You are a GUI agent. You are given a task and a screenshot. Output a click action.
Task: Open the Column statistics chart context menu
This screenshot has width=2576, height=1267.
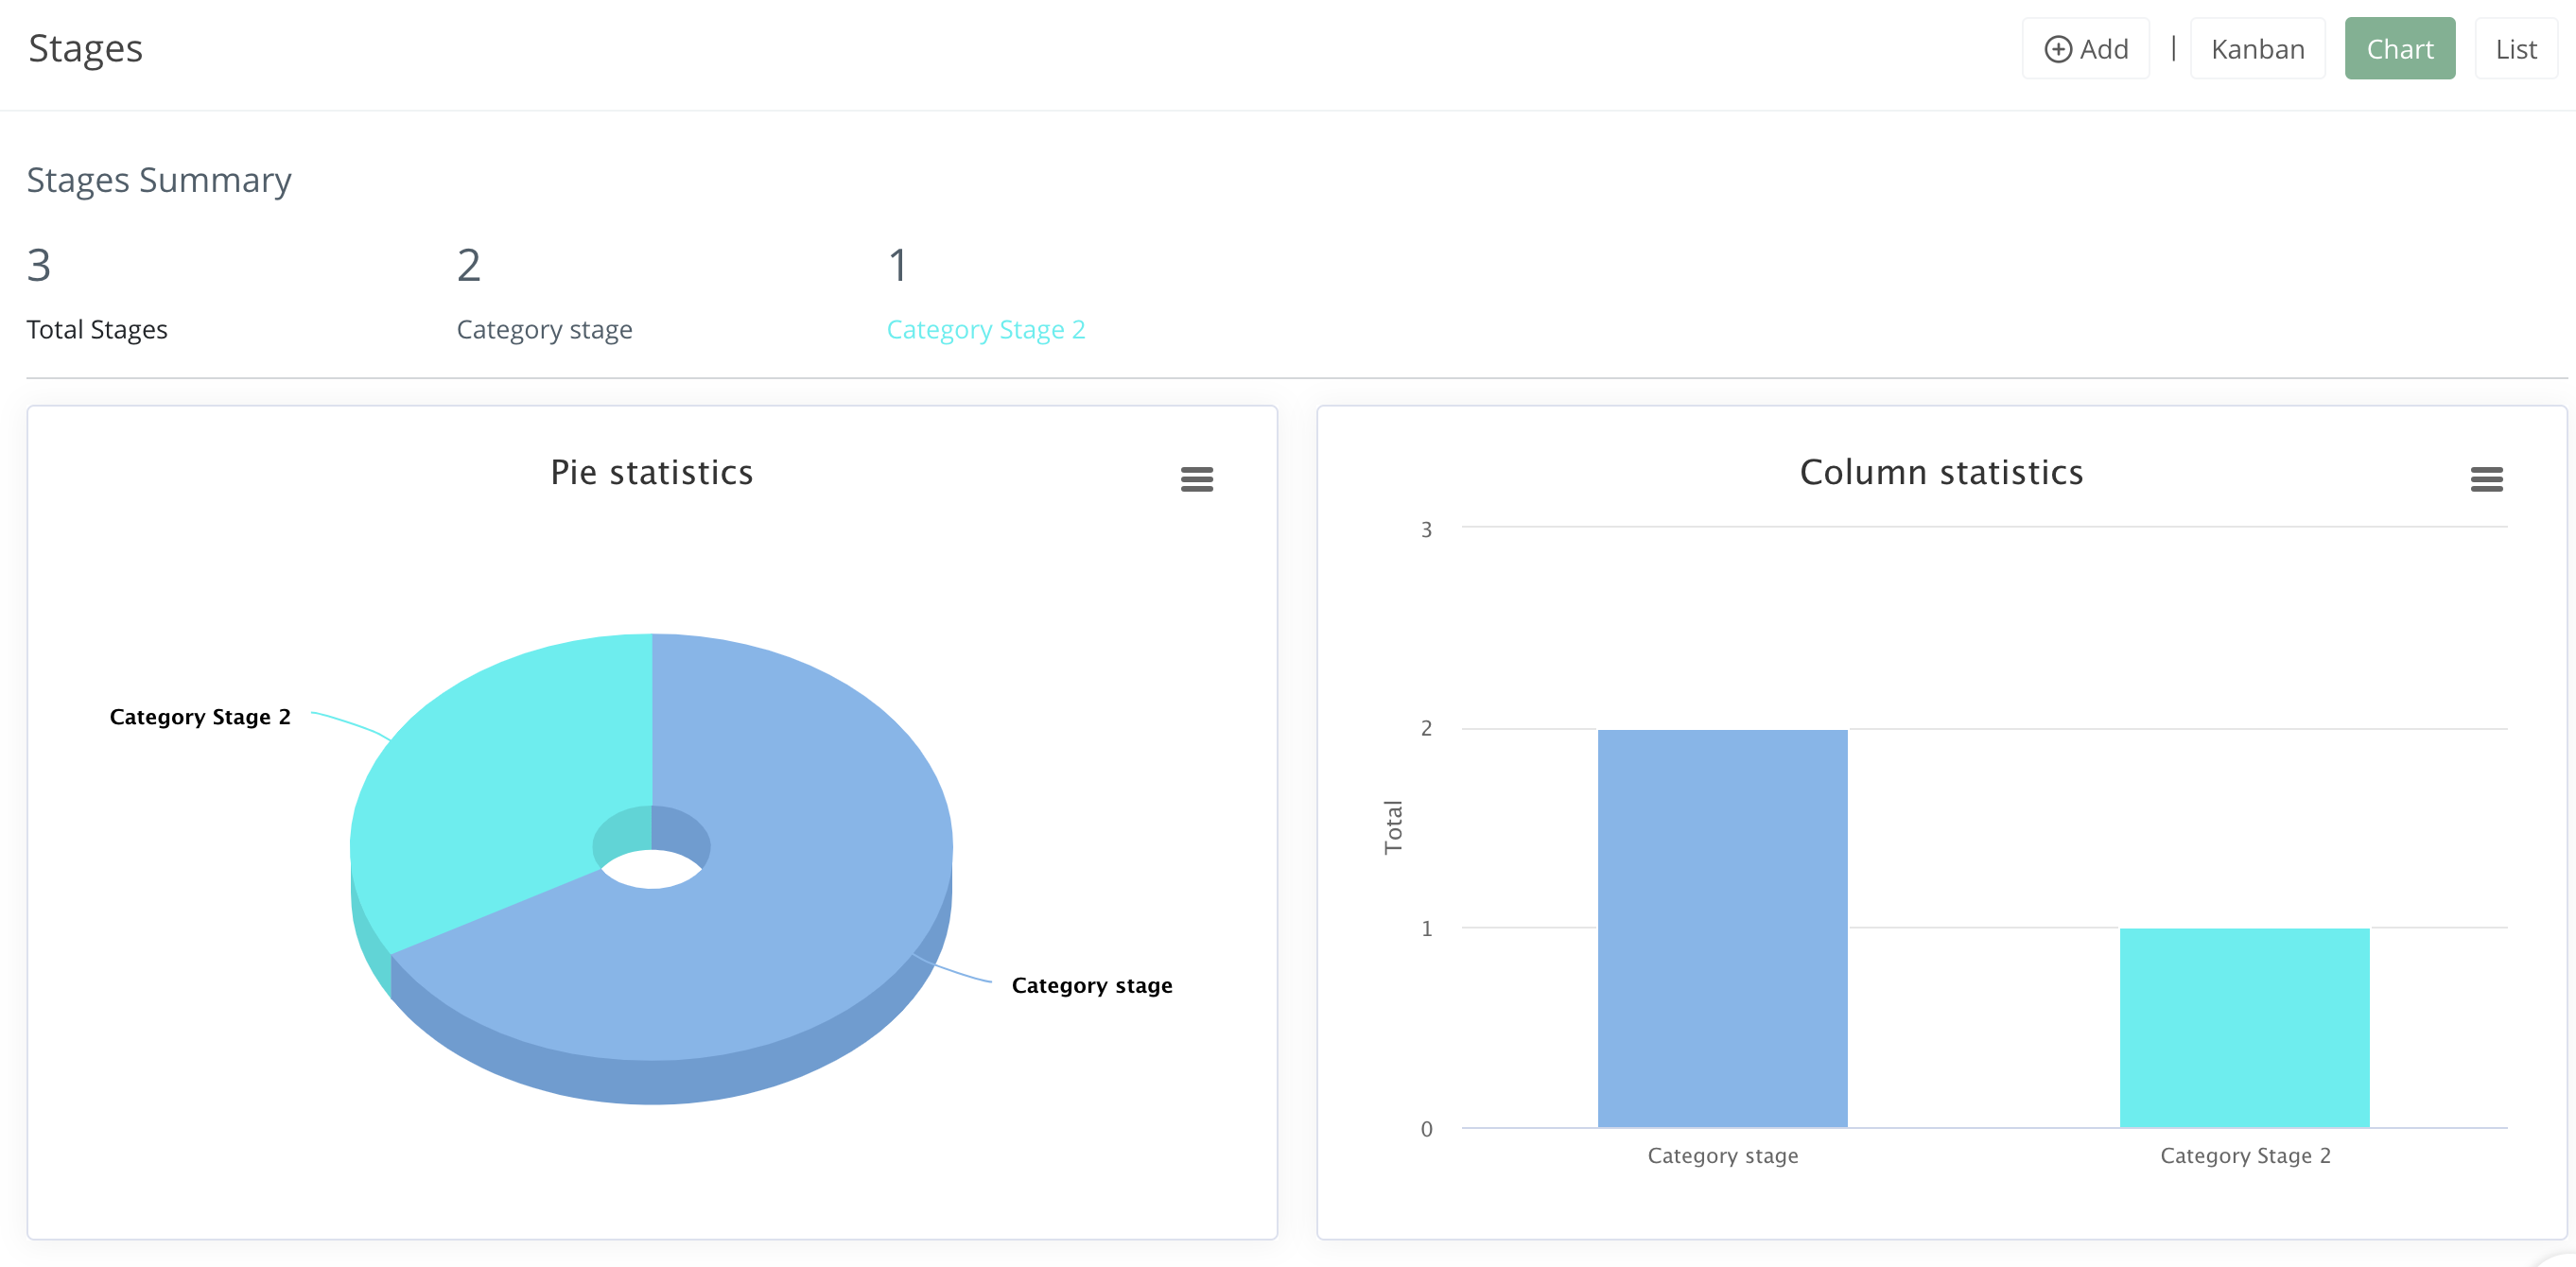pyautogui.click(x=2489, y=480)
